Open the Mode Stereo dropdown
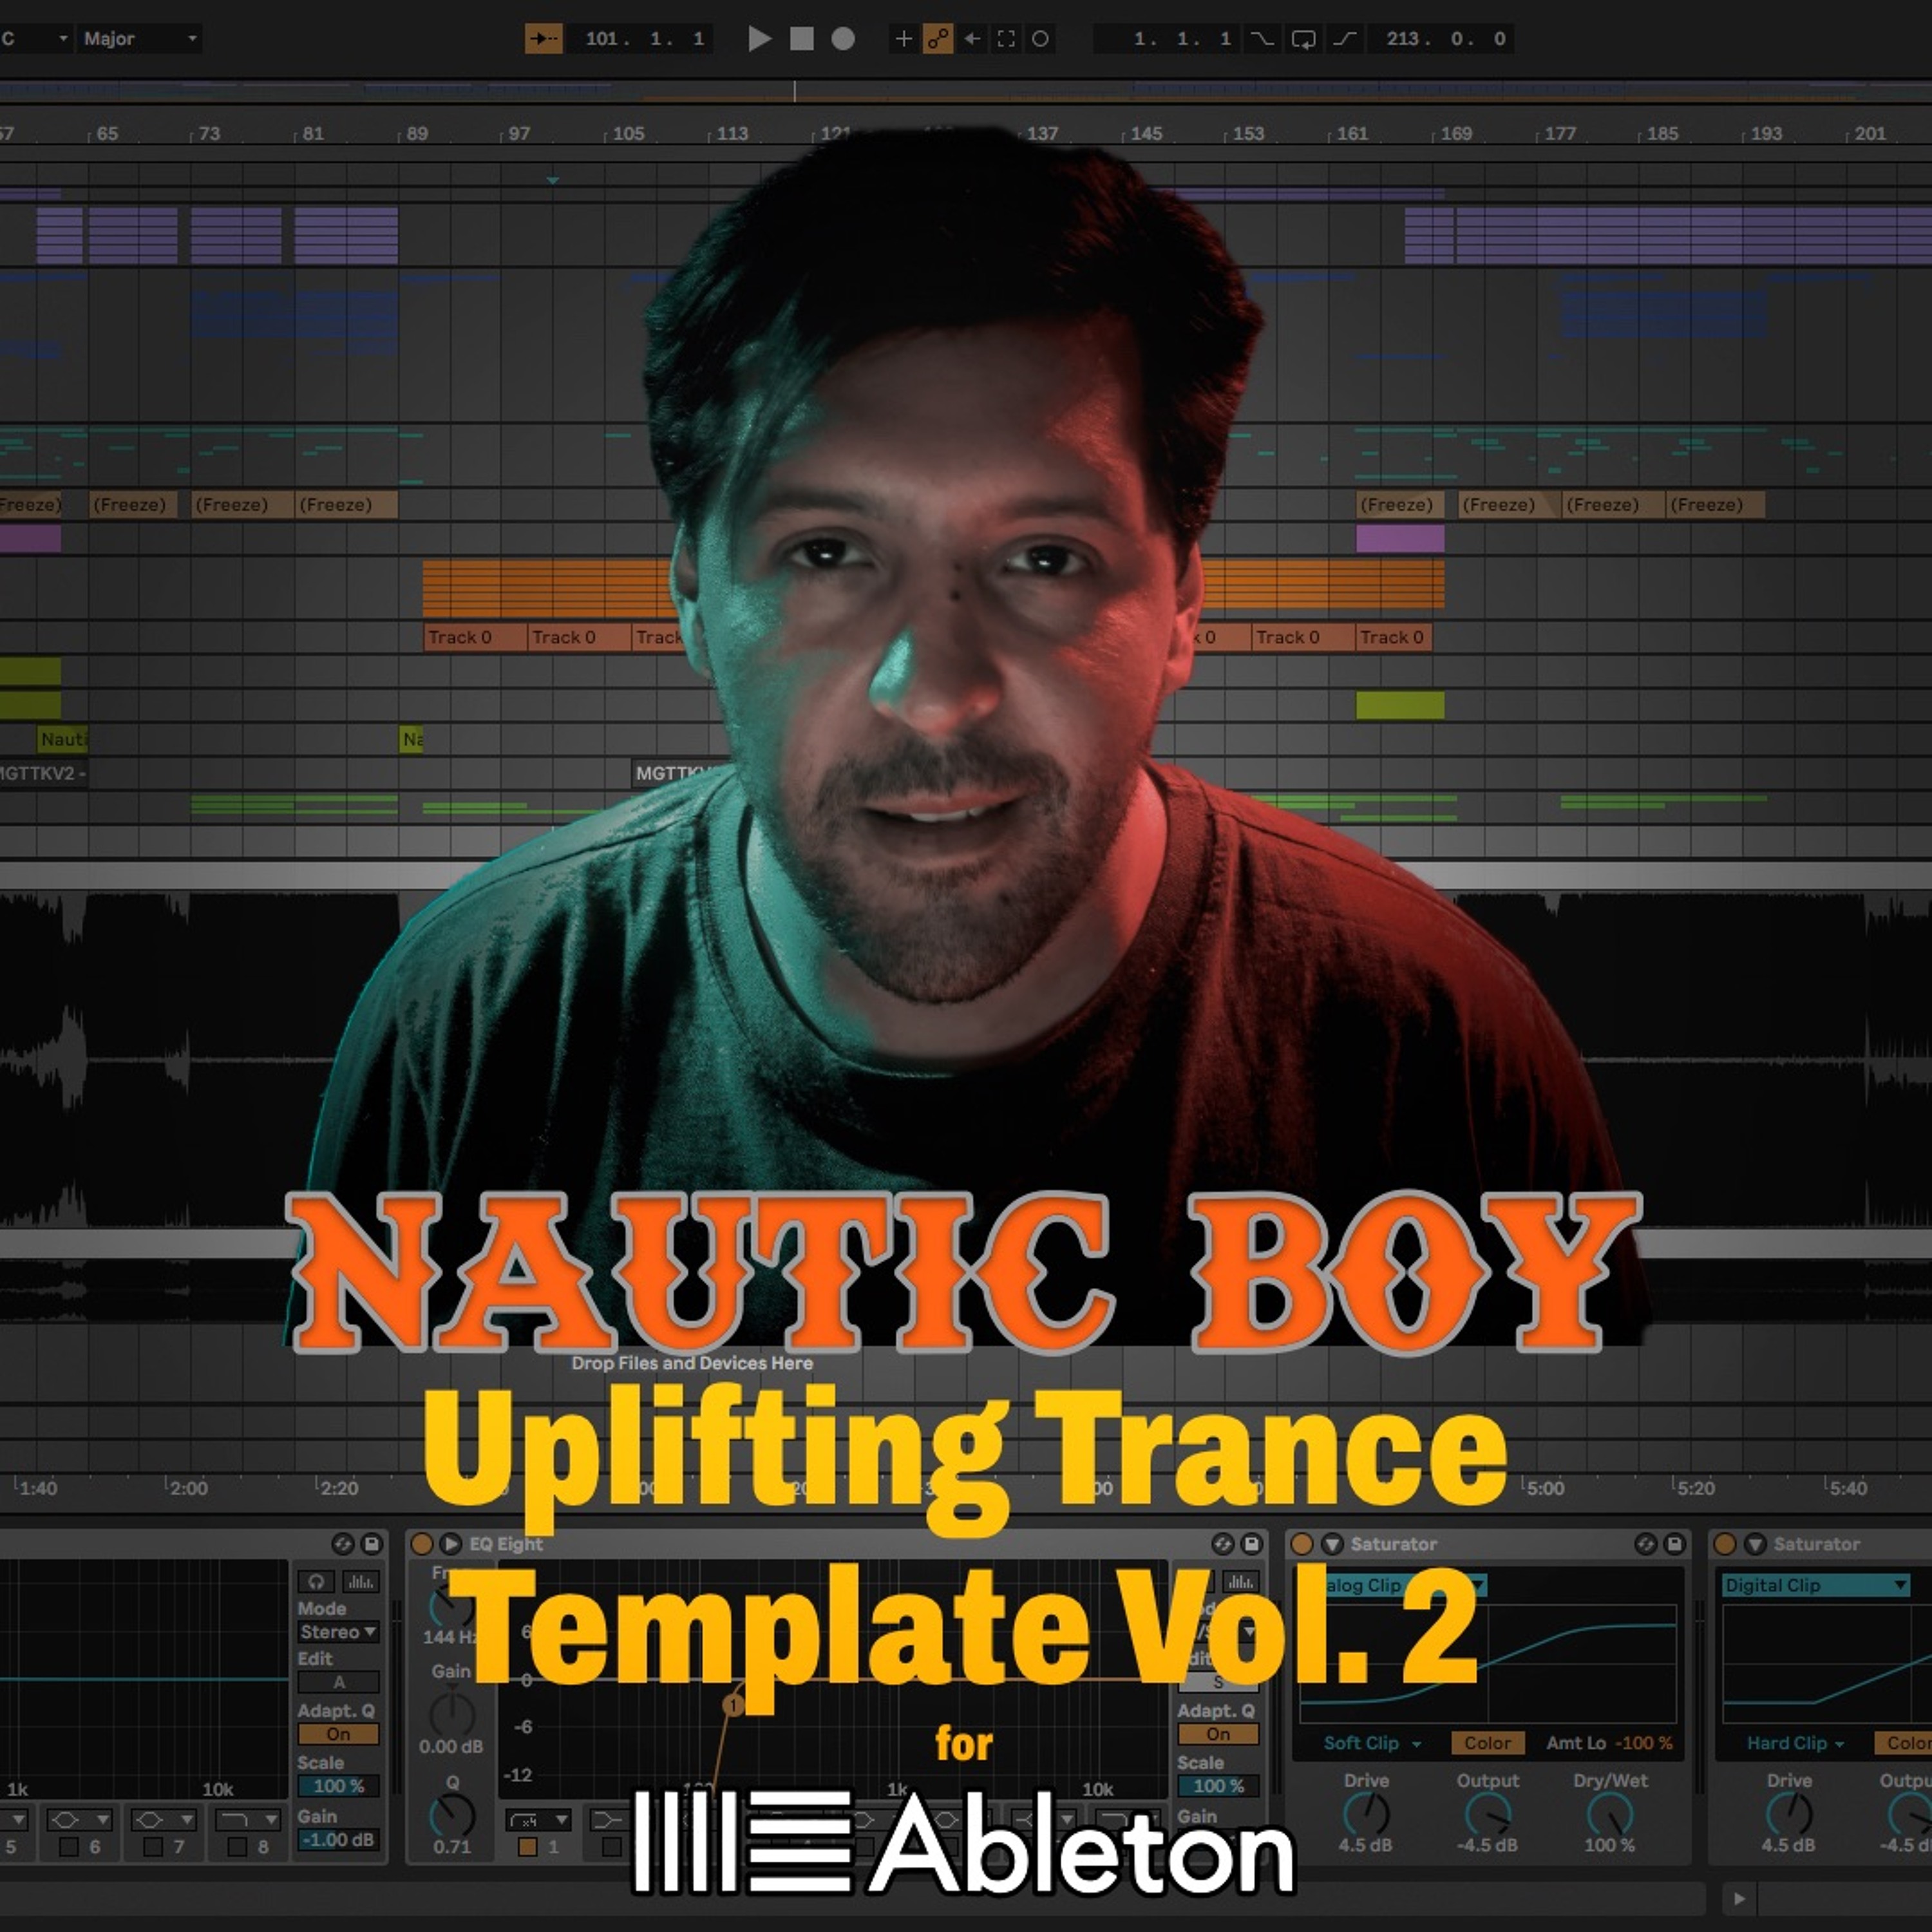Screen dimensions: 1932x1932 338,1631
